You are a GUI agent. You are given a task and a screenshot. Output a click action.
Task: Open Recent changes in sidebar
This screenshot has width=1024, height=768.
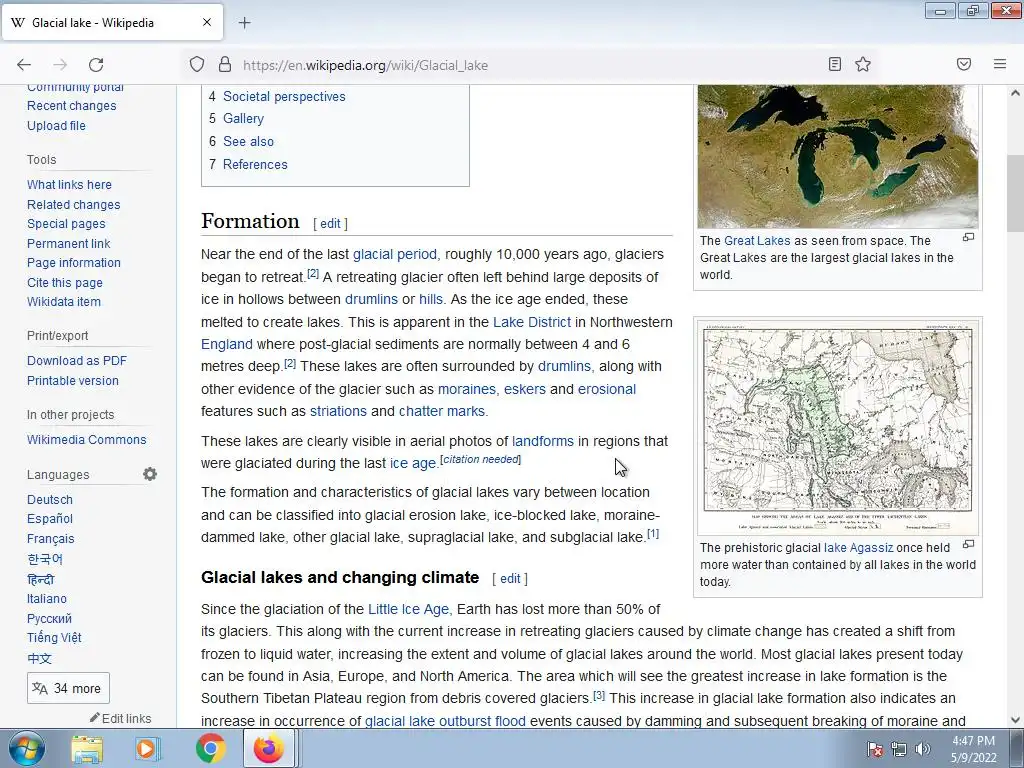click(71, 106)
